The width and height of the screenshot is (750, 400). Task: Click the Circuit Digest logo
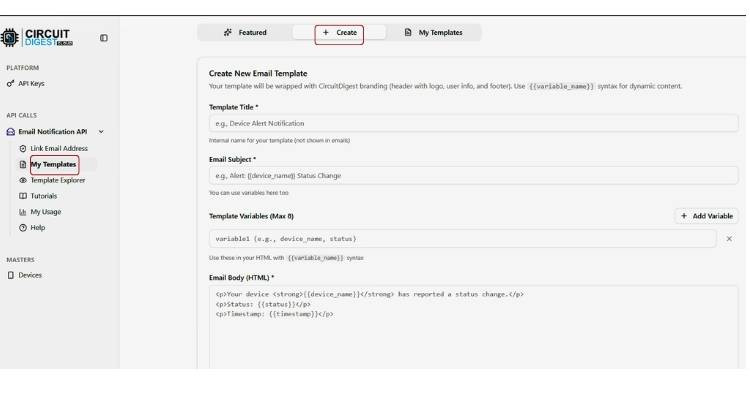click(37, 37)
